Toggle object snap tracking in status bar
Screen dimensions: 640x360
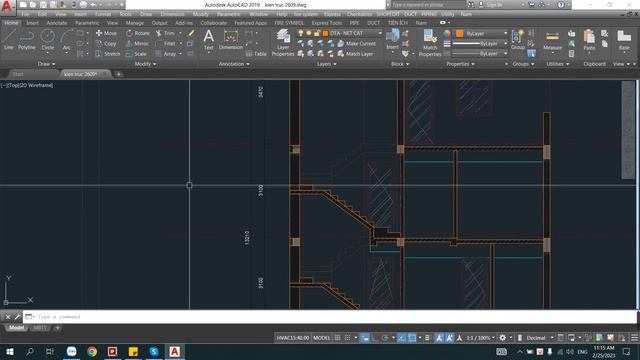(x=402, y=338)
